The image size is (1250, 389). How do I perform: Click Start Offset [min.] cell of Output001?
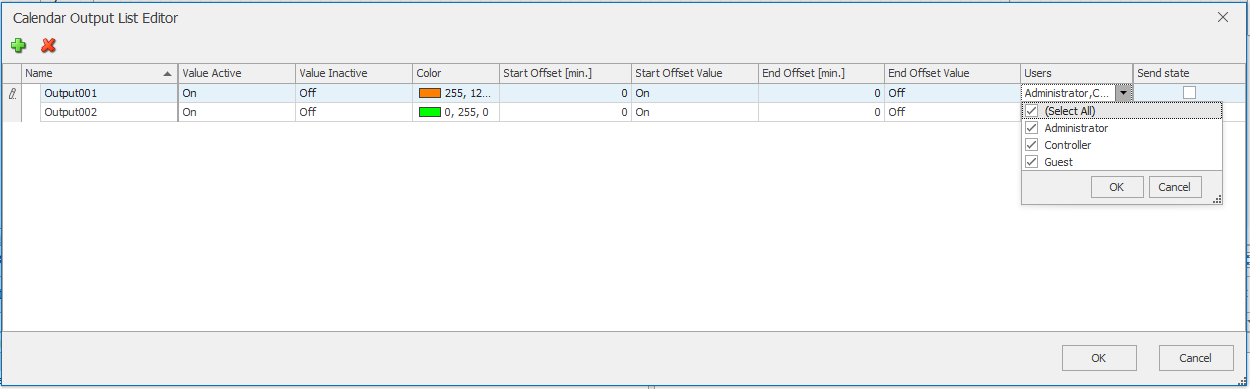pos(565,93)
